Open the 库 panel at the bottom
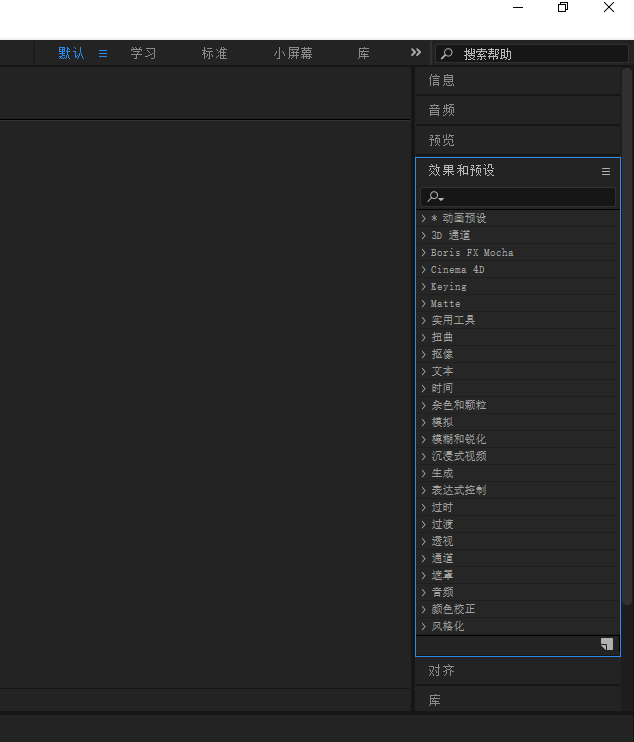634x742 pixels. coord(435,700)
